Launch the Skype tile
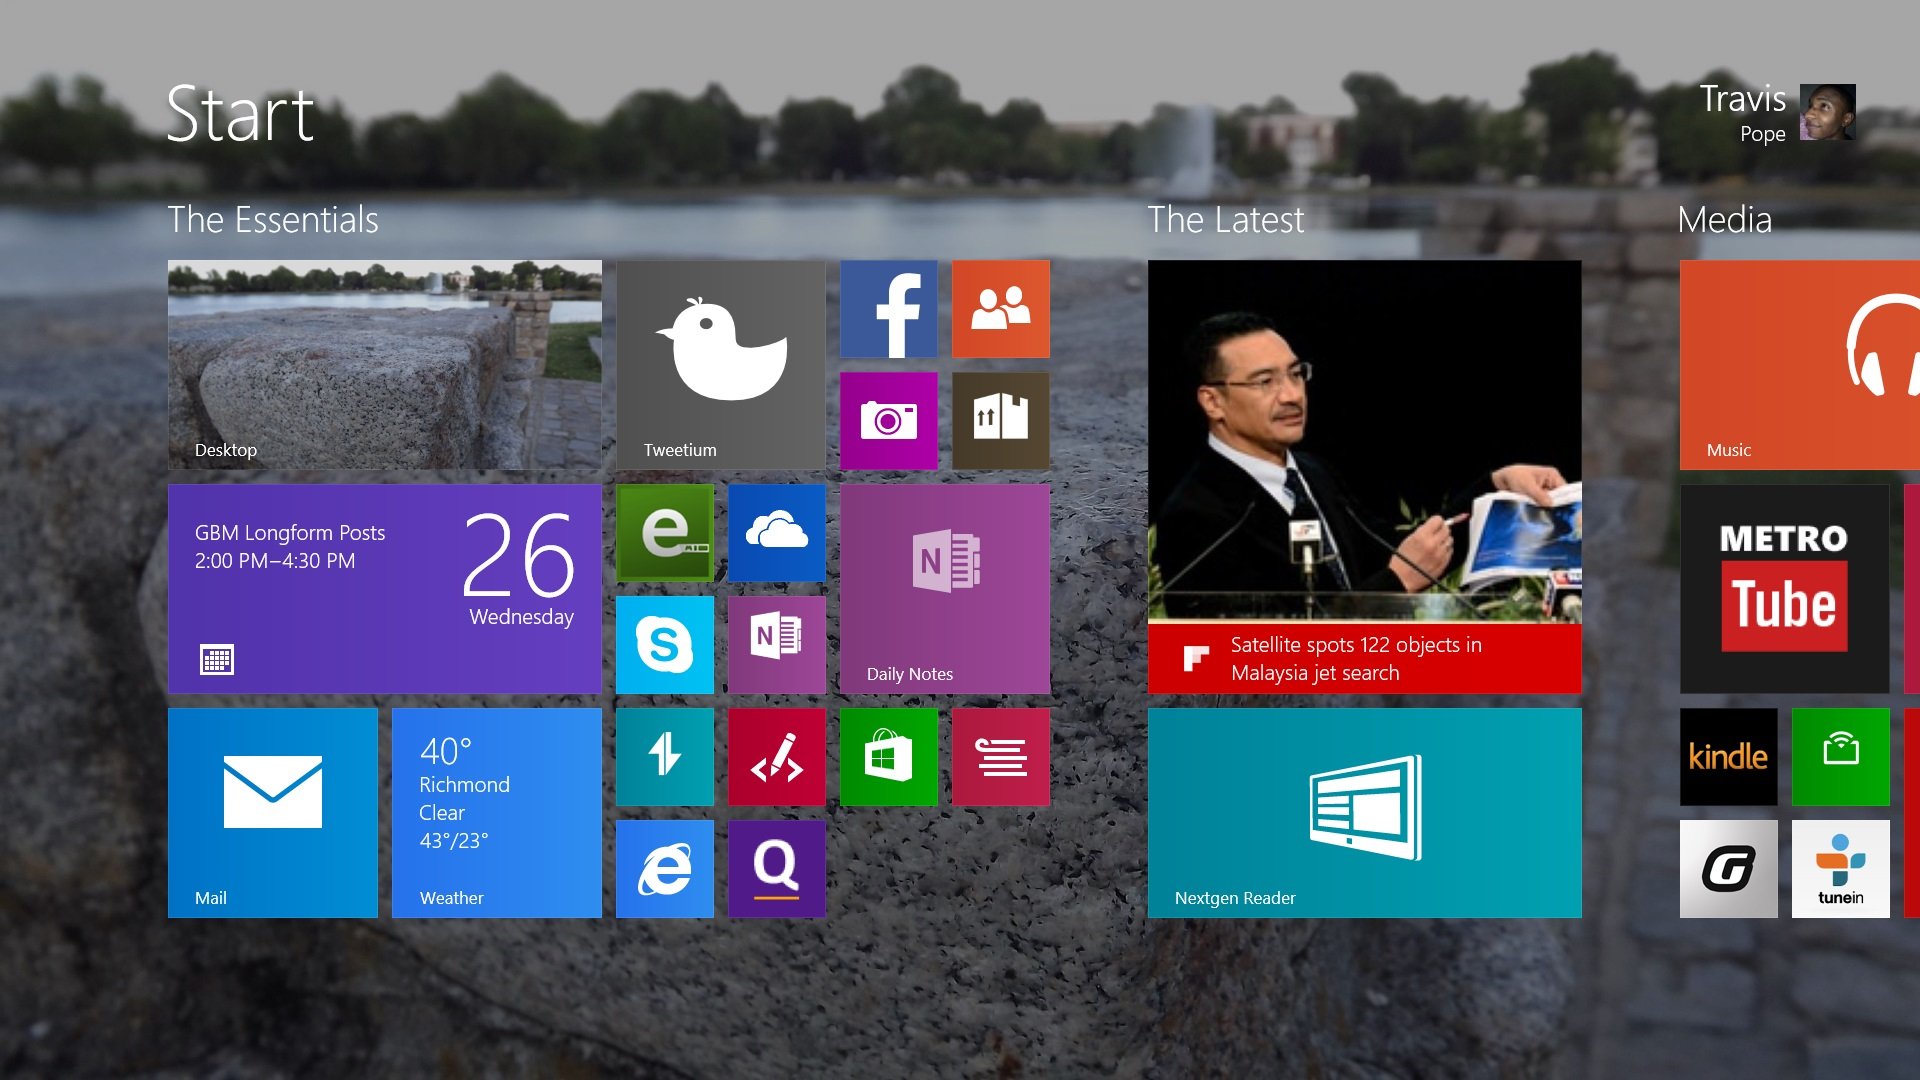 tap(665, 645)
